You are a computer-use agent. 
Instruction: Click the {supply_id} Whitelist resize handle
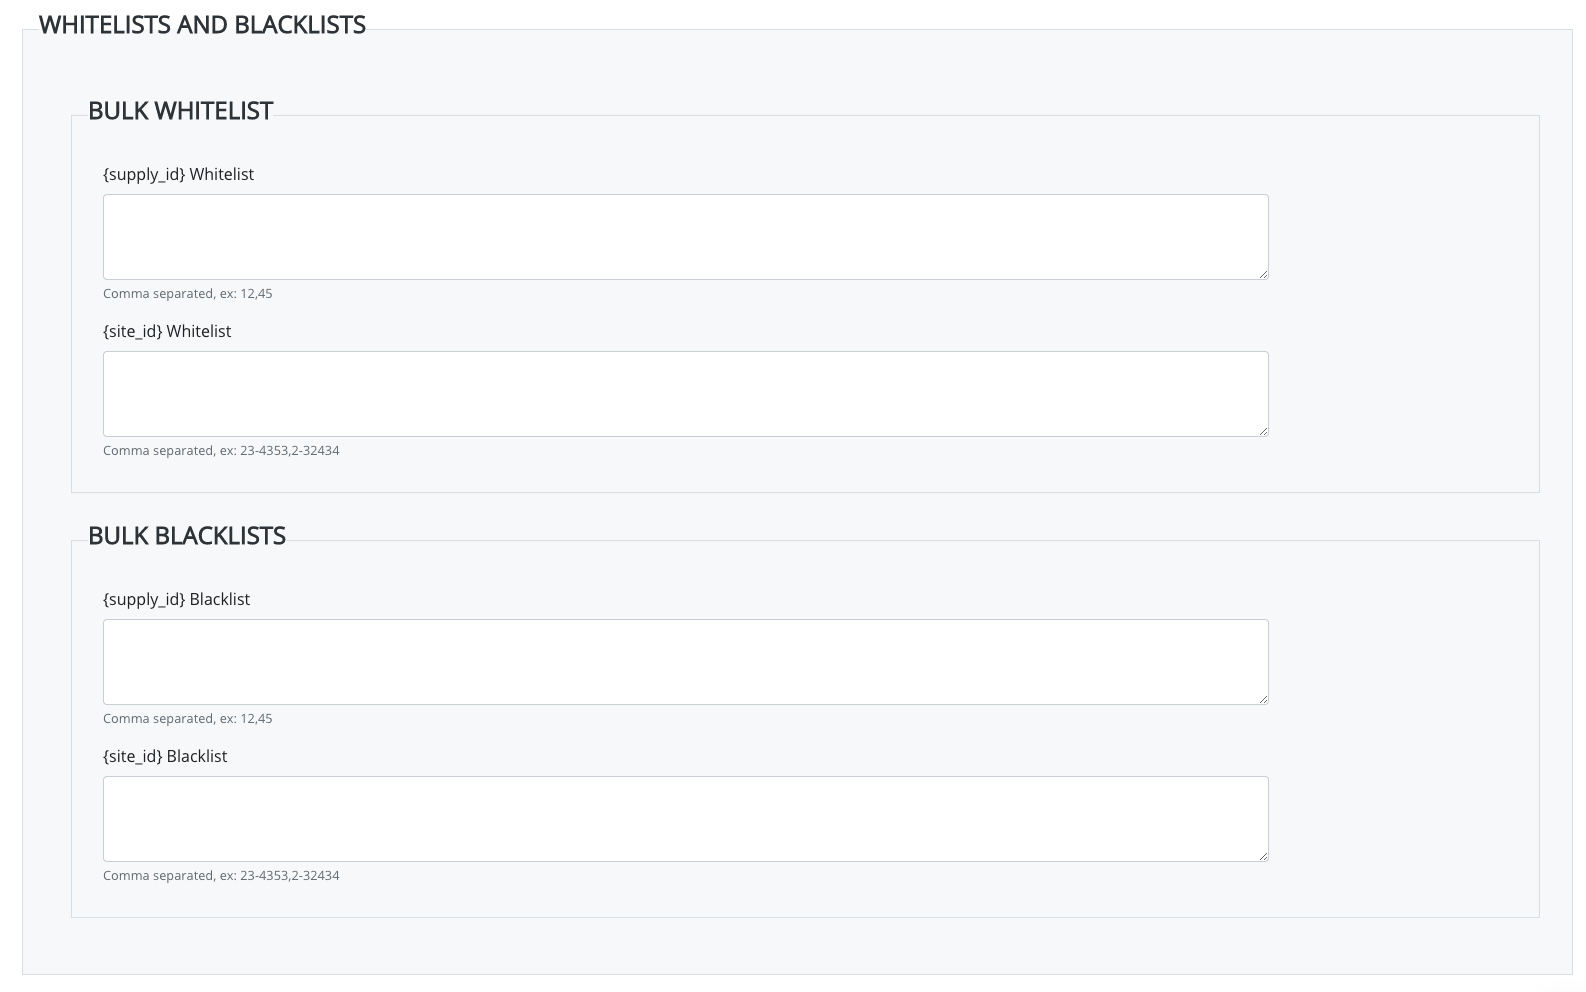(1263, 274)
